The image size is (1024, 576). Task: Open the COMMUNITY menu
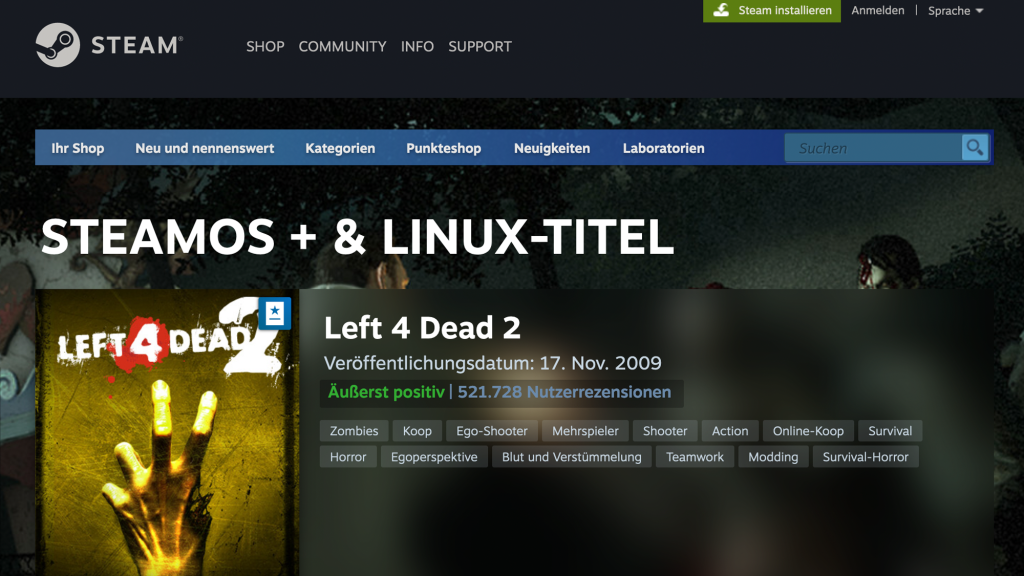coord(342,46)
